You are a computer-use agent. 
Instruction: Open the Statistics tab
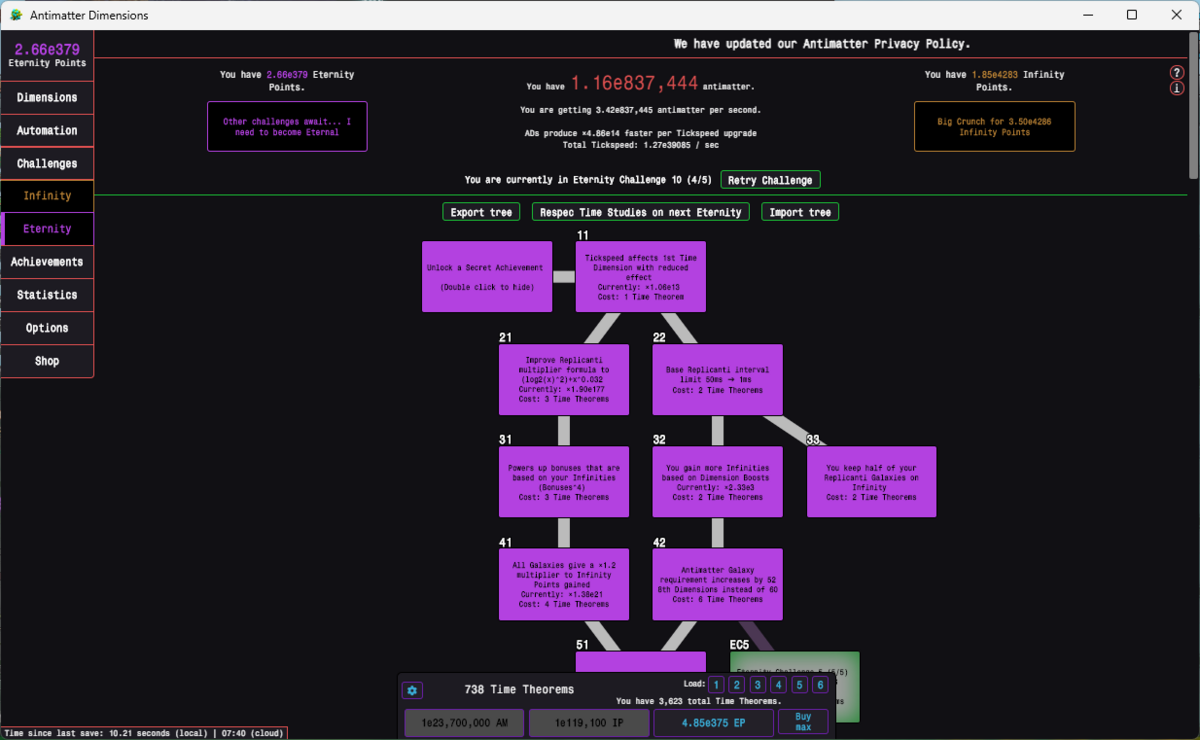[47, 295]
